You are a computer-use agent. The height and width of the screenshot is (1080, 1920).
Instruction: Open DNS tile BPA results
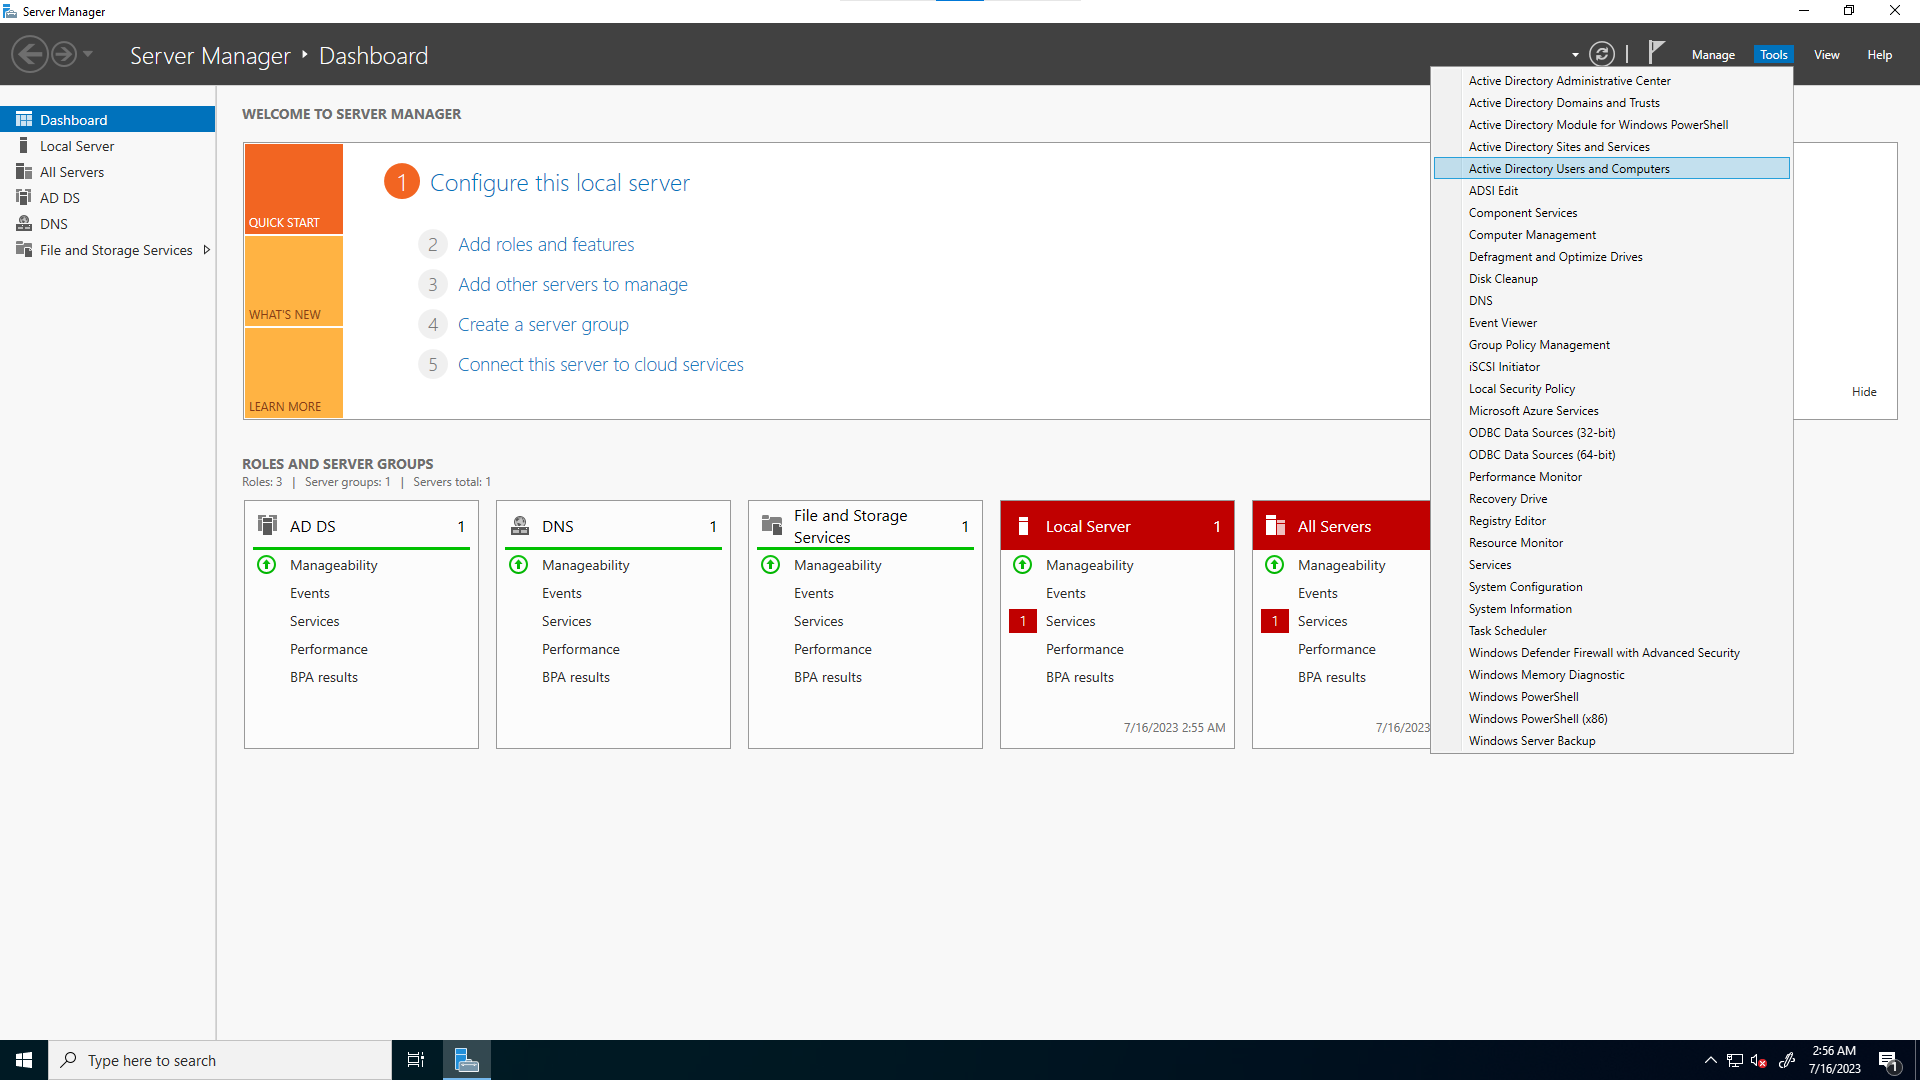576,677
